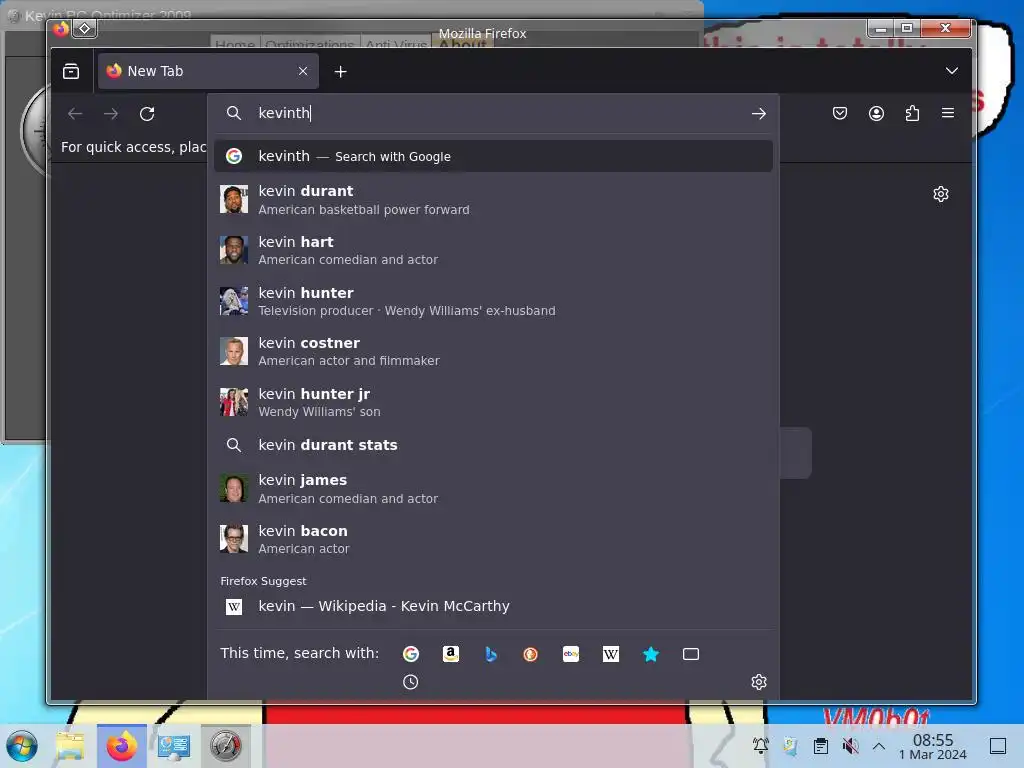1024x768 pixels.
Task: Go forward with the forward arrow
Action: [x=111, y=114]
